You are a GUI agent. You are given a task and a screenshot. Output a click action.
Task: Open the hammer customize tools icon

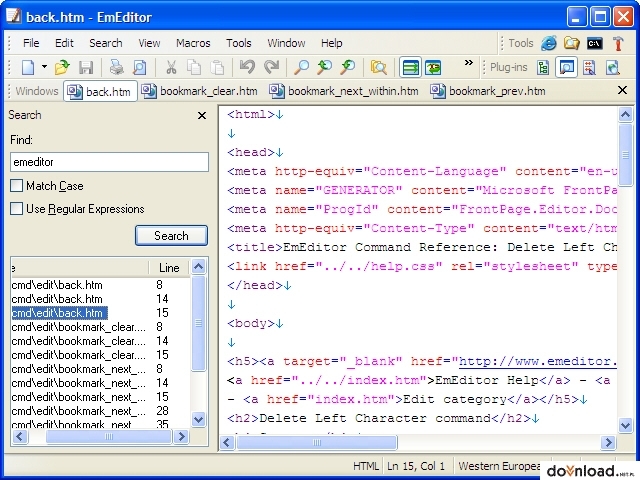tap(618, 43)
